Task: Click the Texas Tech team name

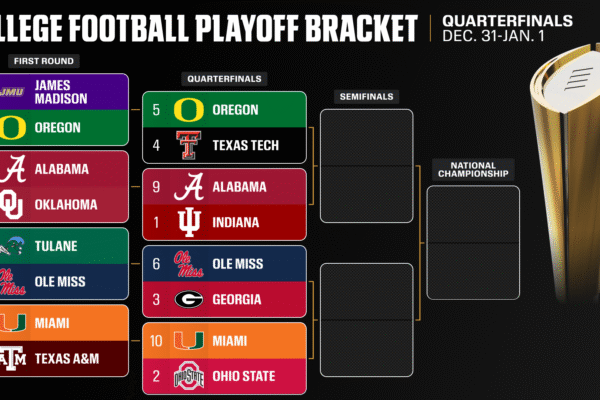Action: (x=244, y=146)
